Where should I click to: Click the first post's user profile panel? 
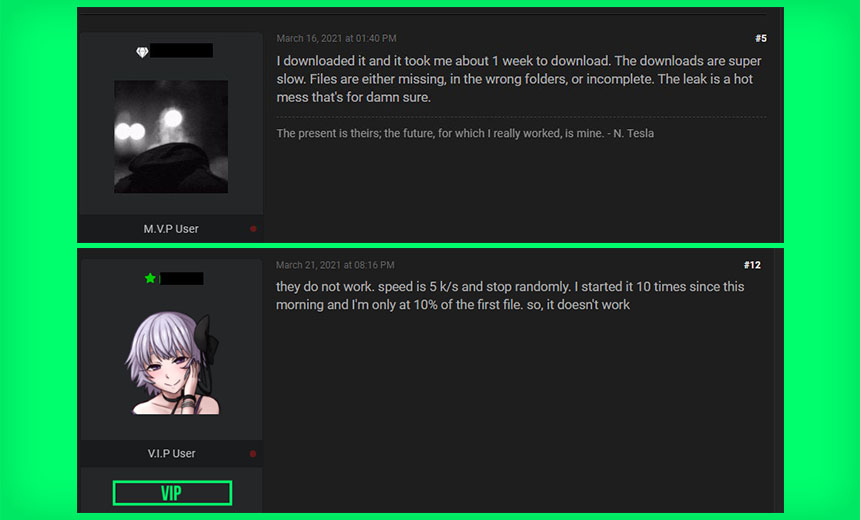click(x=171, y=137)
